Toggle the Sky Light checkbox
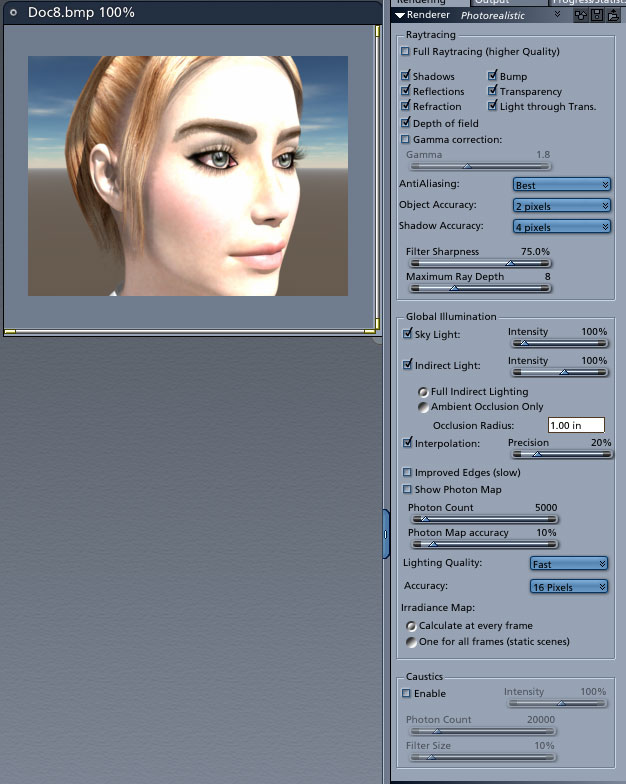This screenshot has height=784, width=626. click(x=408, y=334)
